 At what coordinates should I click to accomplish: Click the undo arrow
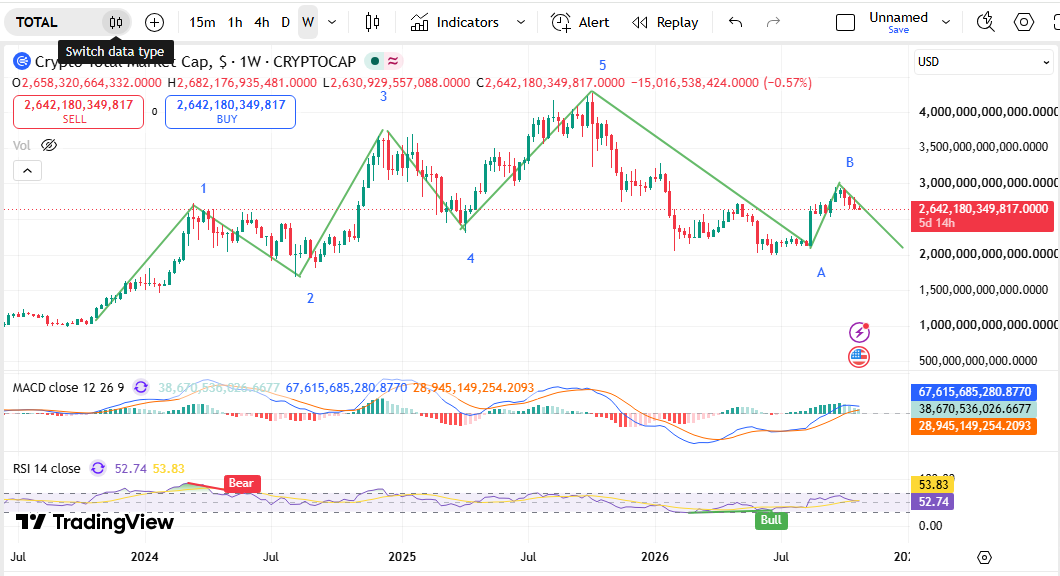(x=736, y=22)
